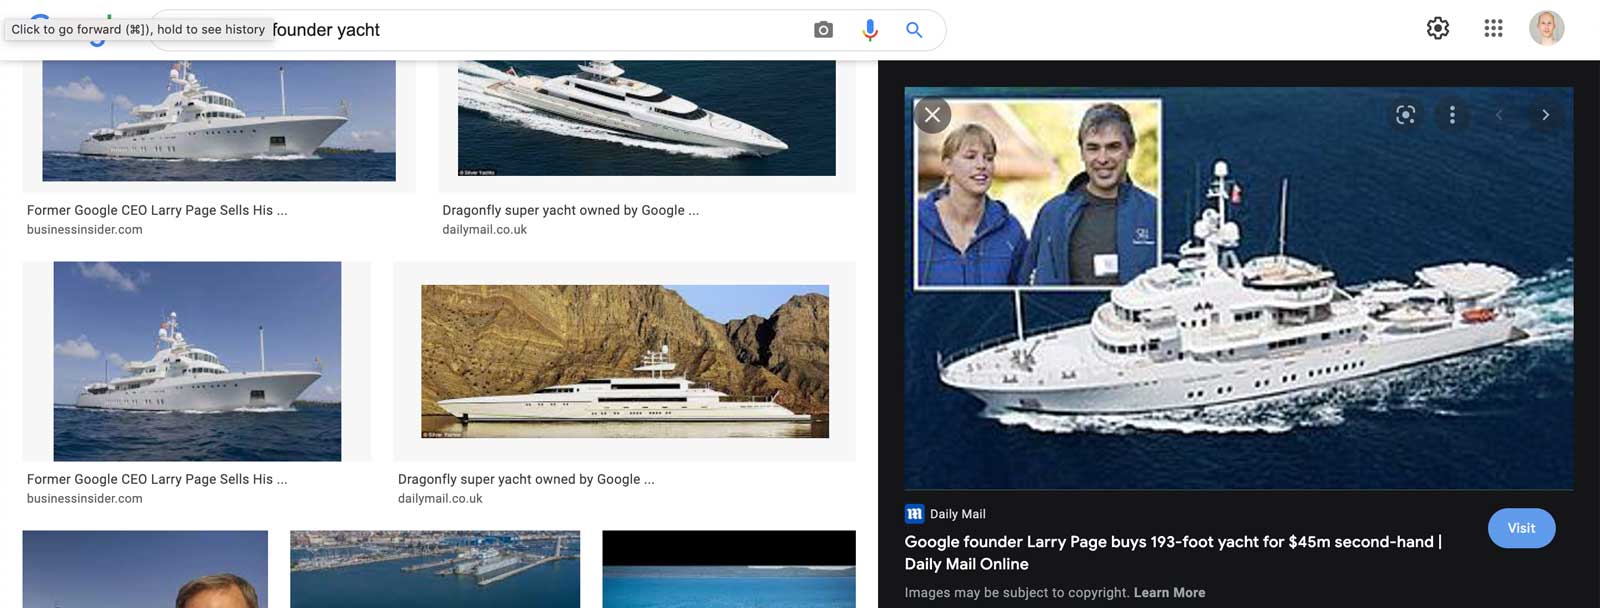Open the Google apps grid

click(1493, 27)
